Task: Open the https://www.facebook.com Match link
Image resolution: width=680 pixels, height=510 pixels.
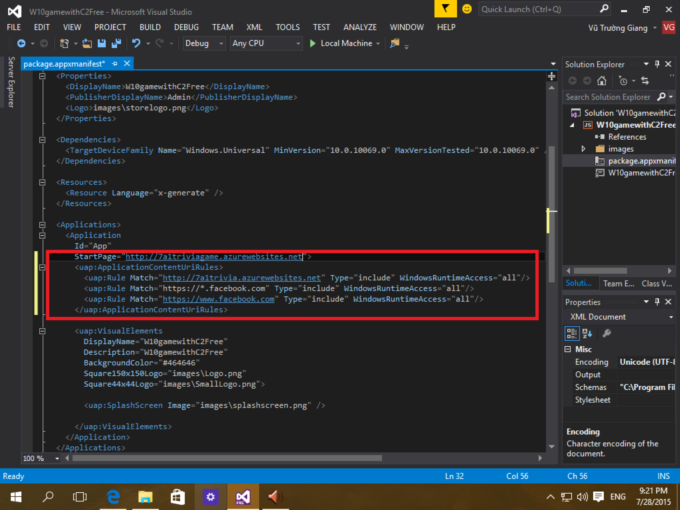Action: click(218, 299)
